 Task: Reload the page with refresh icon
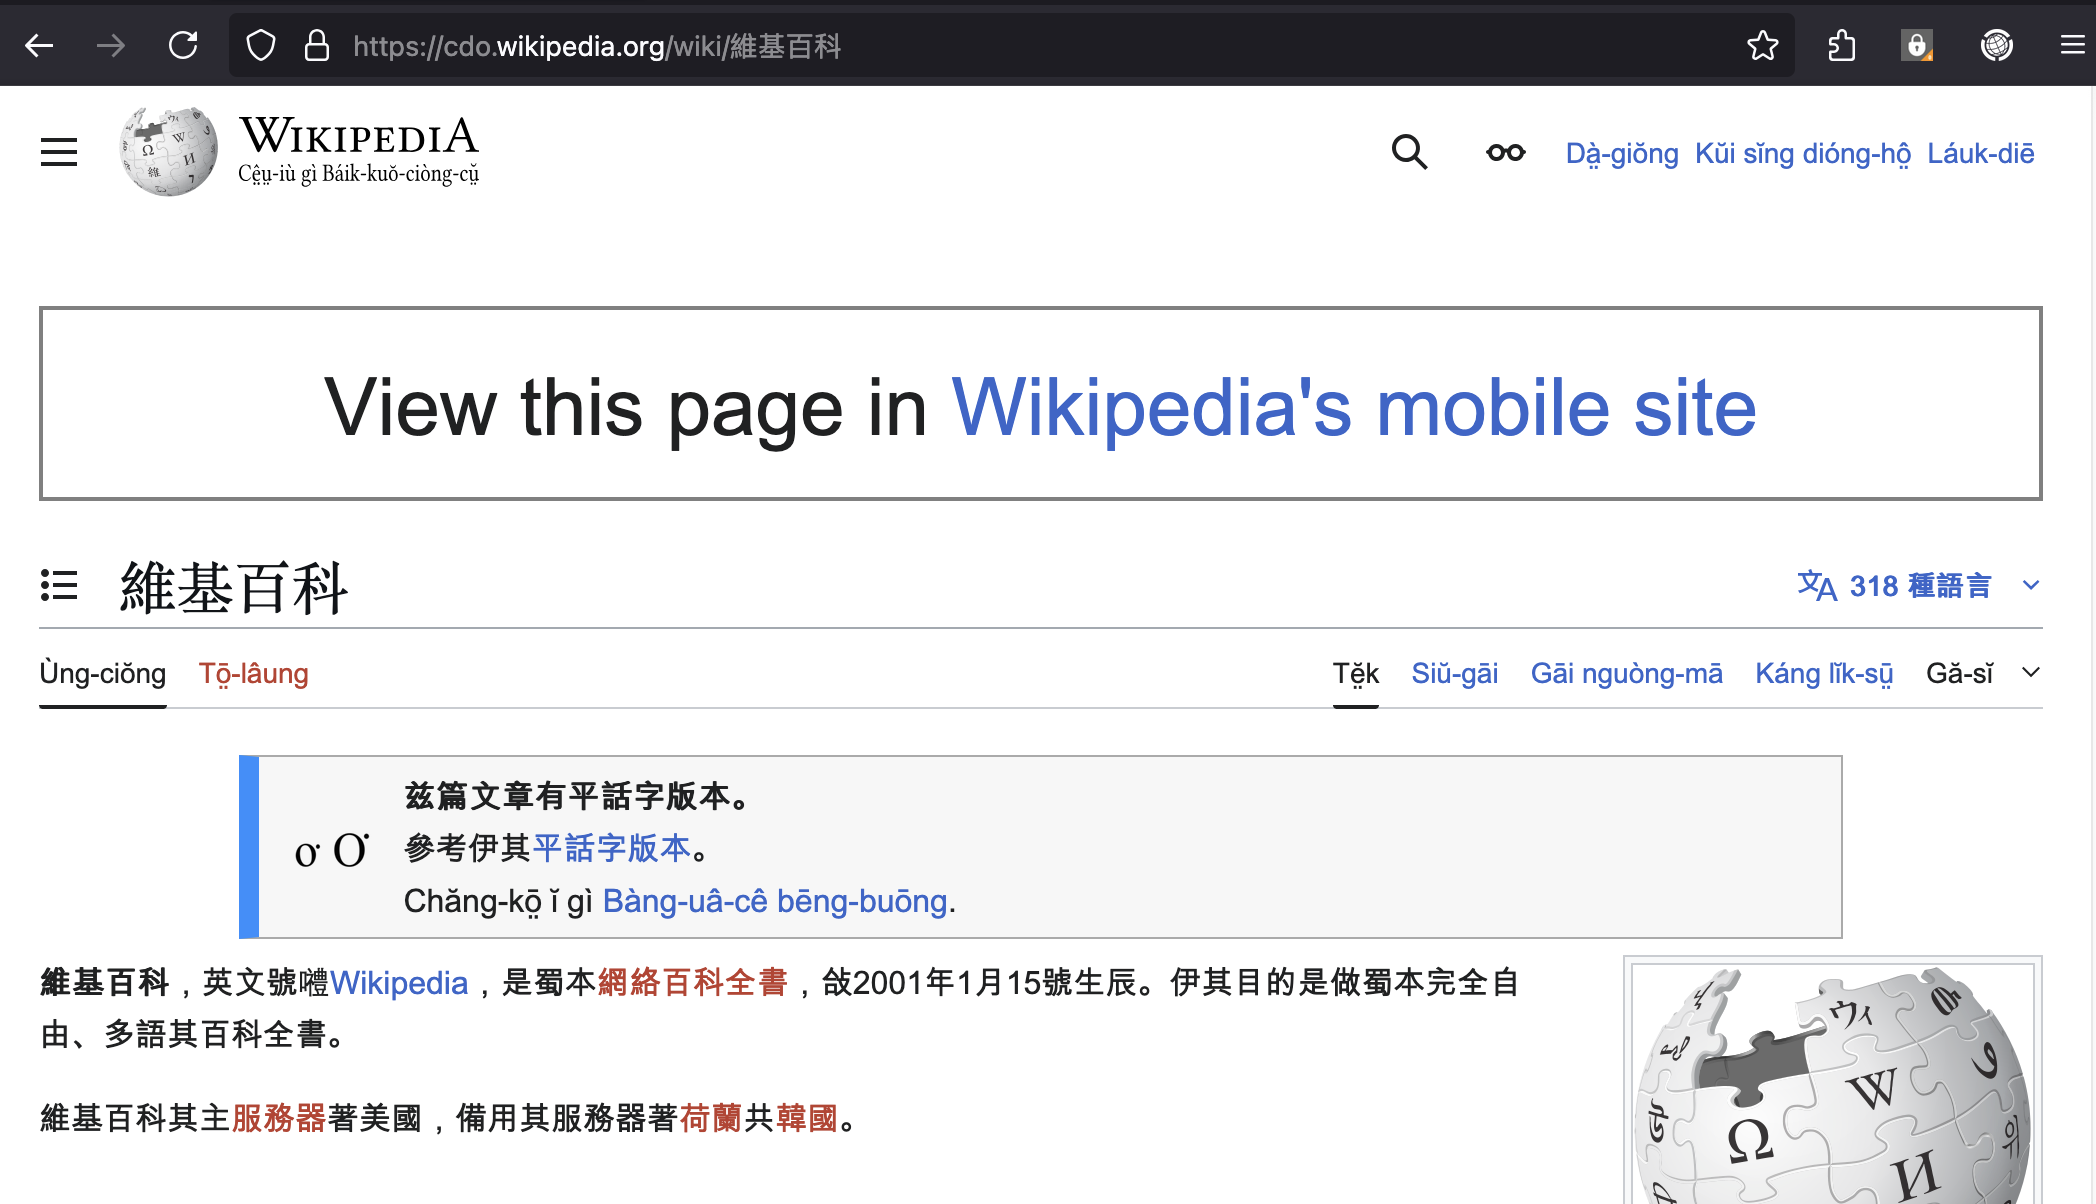[183, 46]
